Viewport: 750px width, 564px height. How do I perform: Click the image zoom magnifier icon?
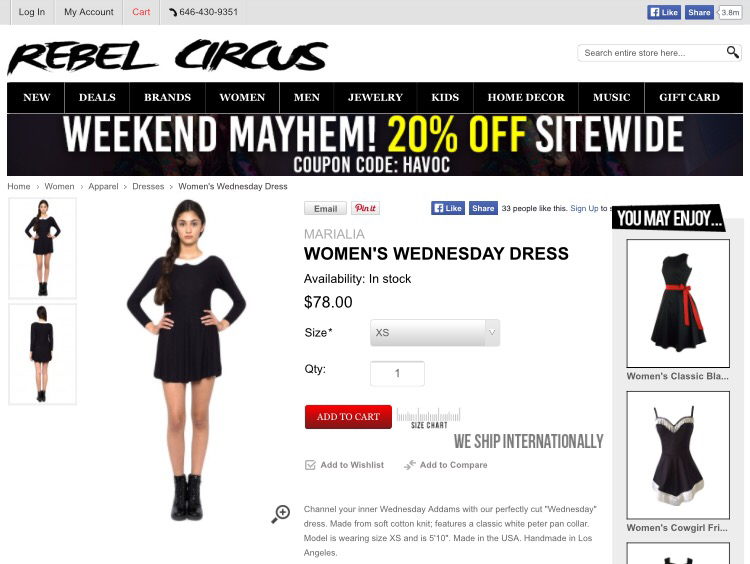[281, 514]
